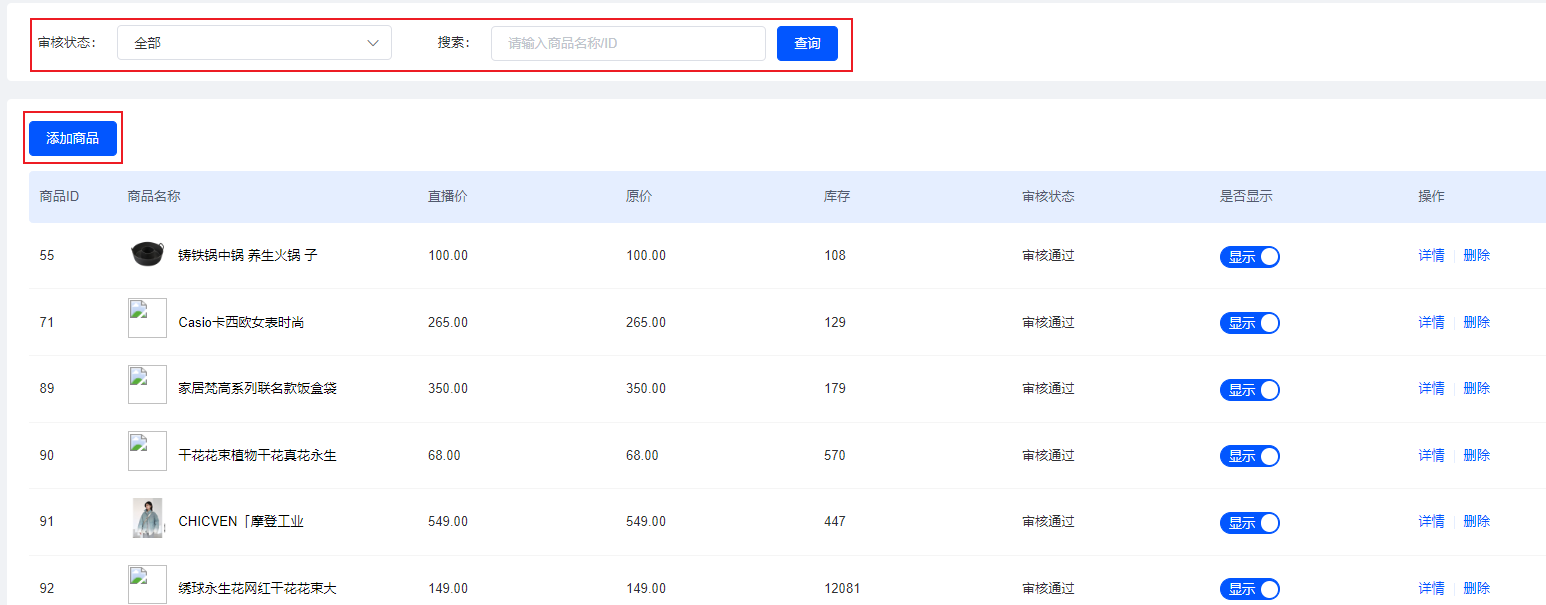The image size is (1546, 605).
Task: Click broken image thumbnail for 家居梵高系列联名款饭盒袋
Action: coord(147,385)
